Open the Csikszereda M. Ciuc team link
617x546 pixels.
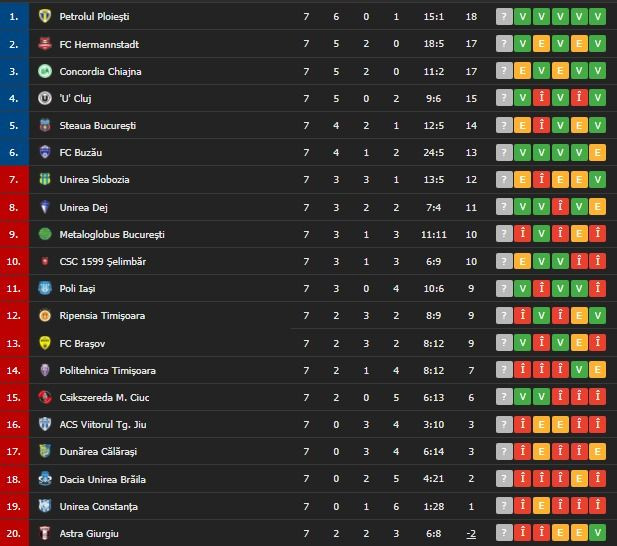pos(104,397)
